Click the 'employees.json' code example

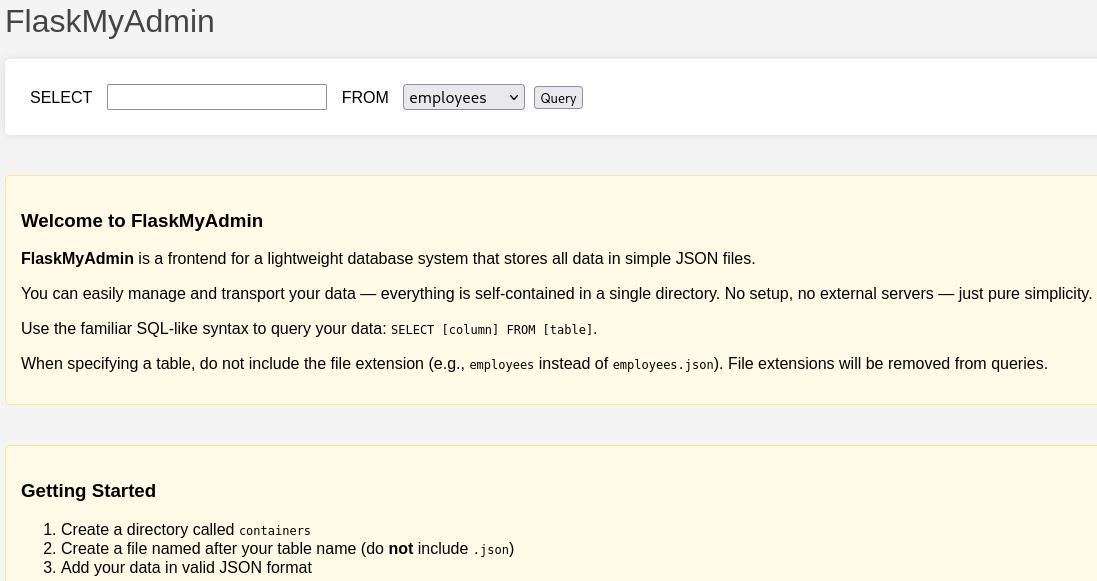(x=662, y=365)
